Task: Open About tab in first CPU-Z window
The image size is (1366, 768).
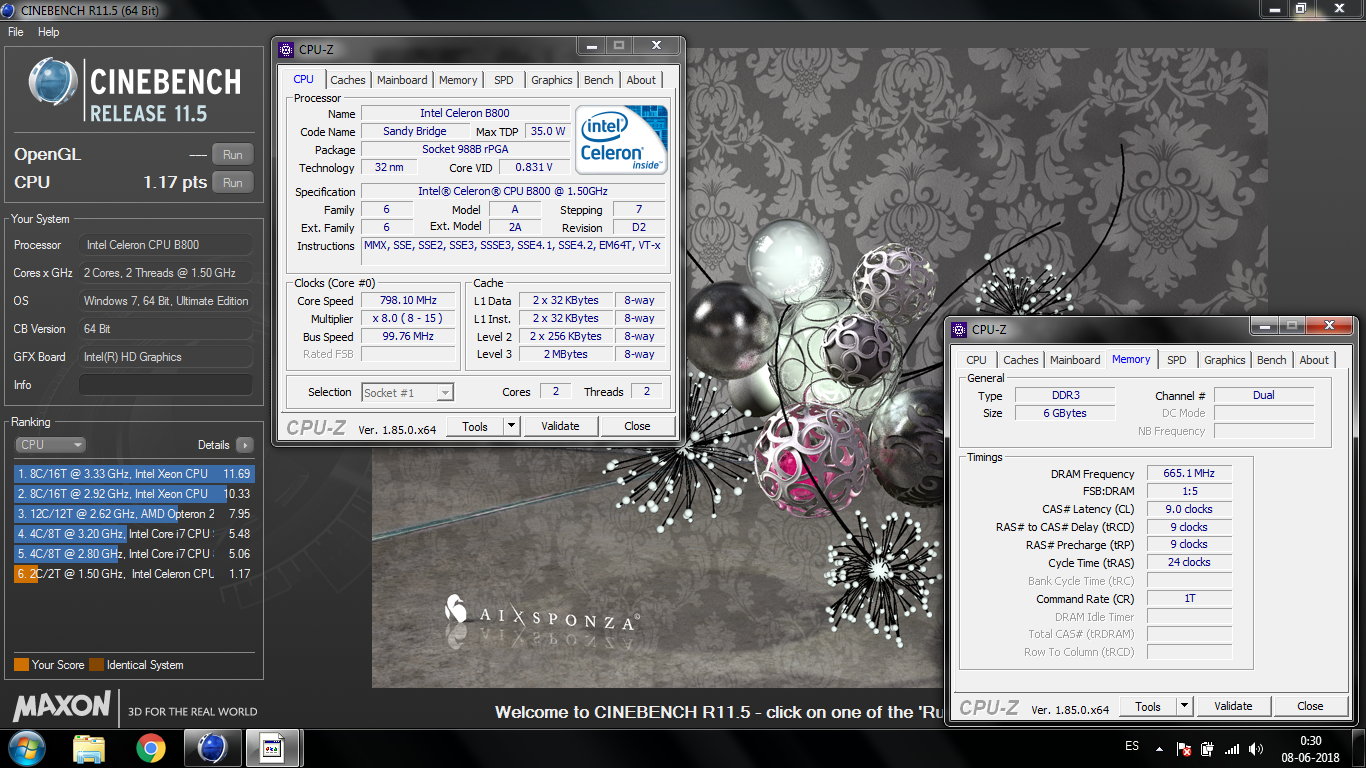Action: [642, 80]
